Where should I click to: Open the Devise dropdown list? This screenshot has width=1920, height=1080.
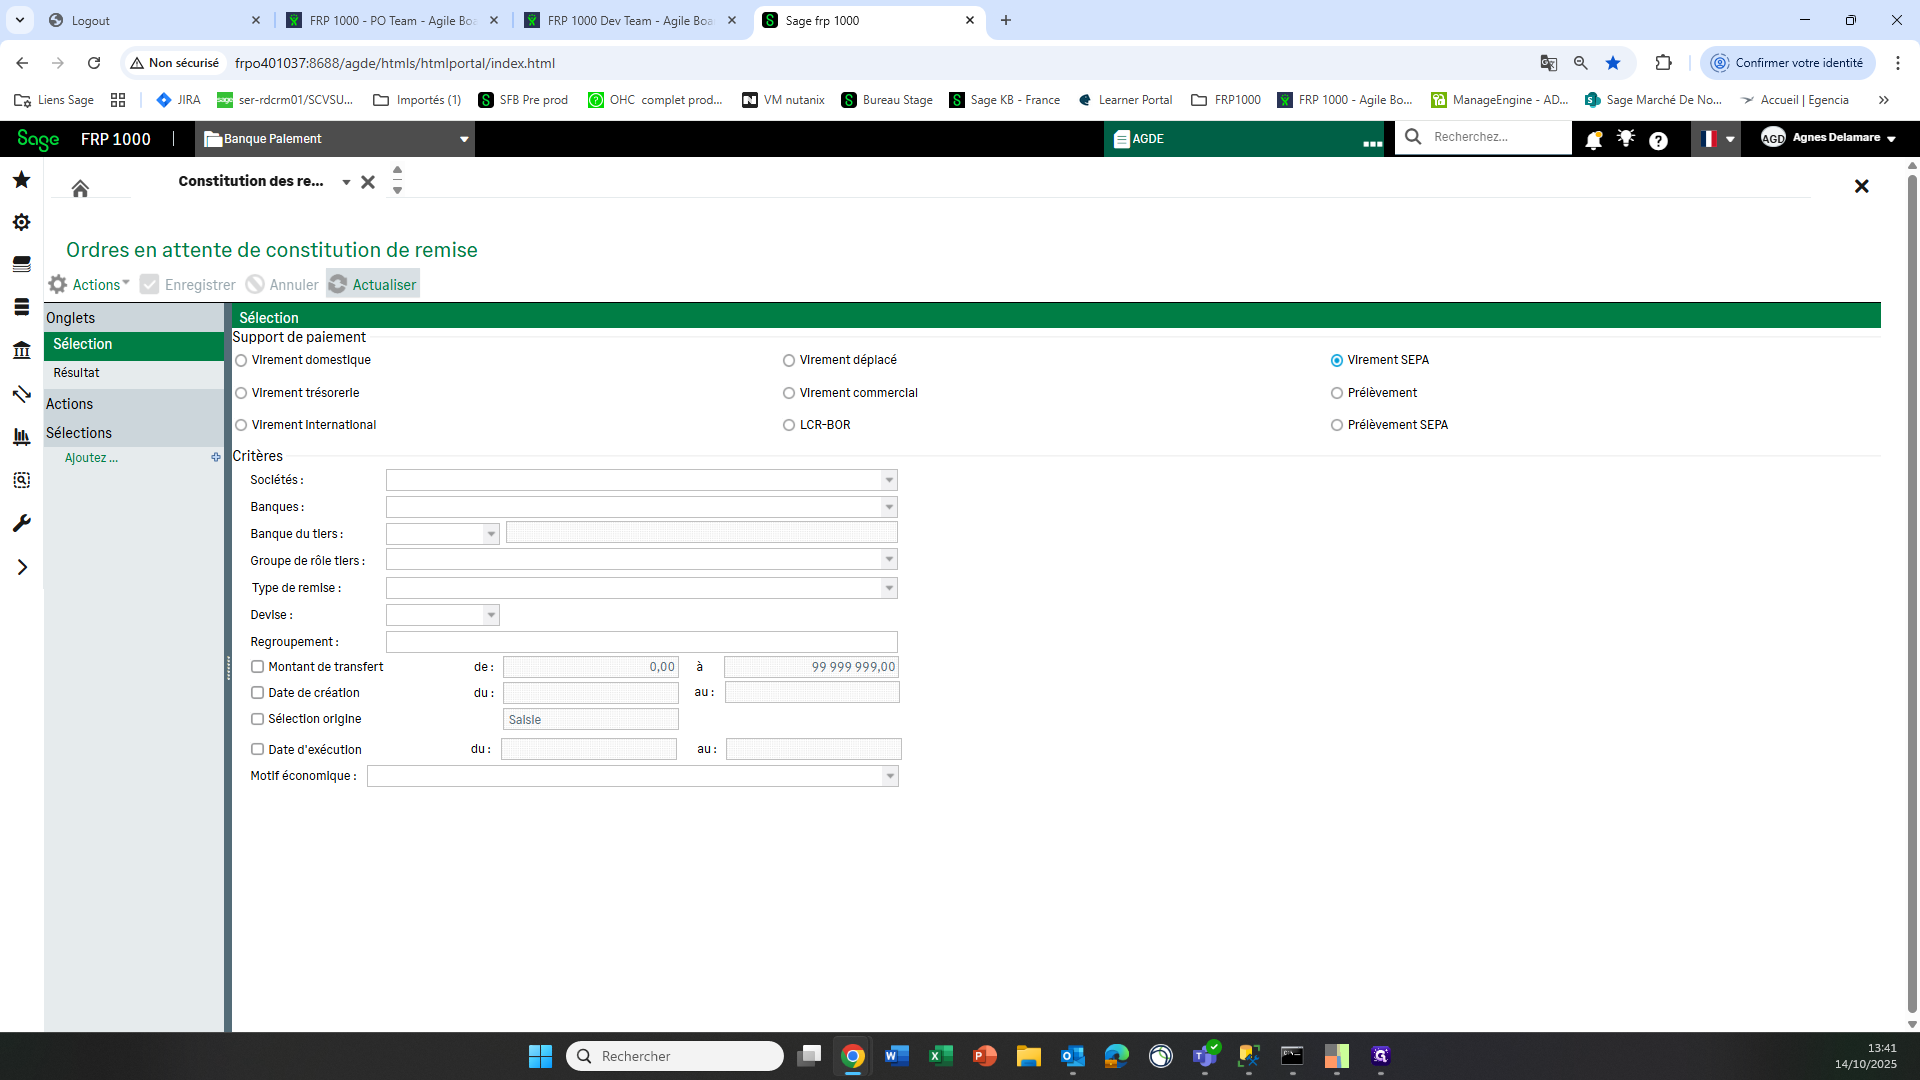[491, 615]
